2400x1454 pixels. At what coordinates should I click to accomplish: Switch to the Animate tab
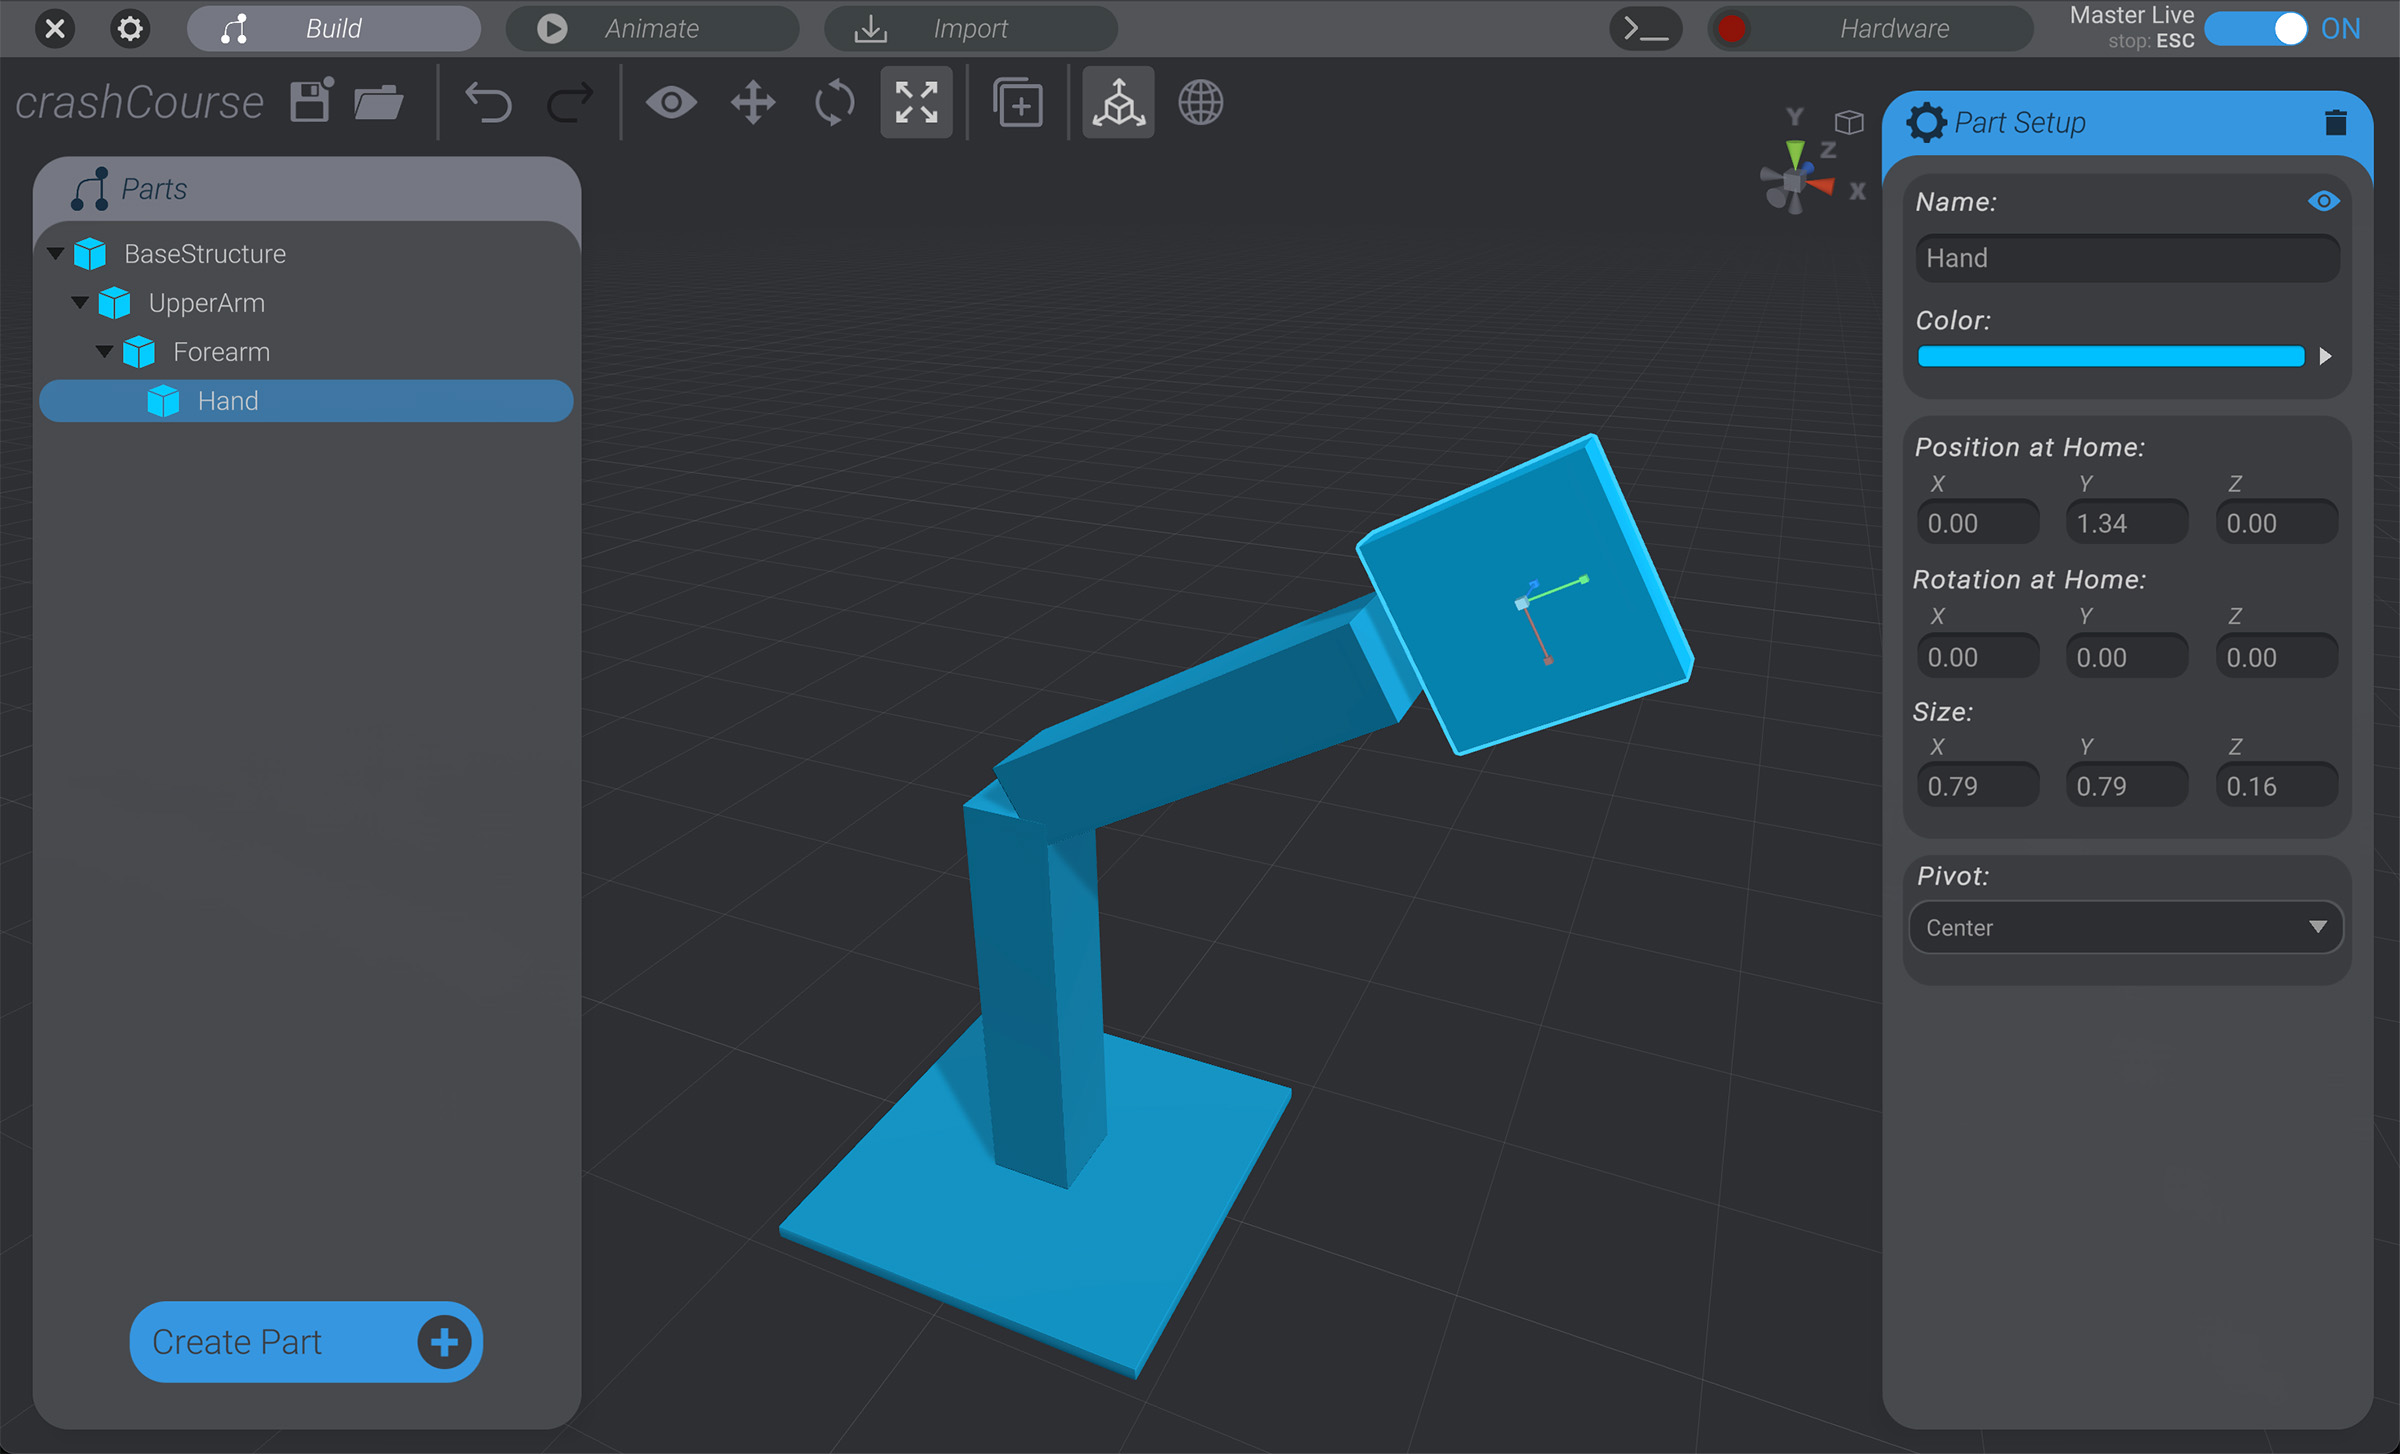click(x=651, y=28)
